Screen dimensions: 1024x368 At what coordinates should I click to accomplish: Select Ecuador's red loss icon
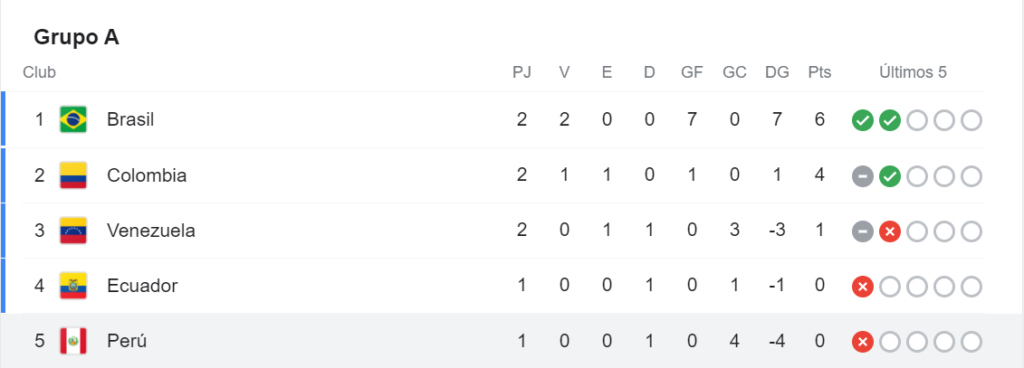(x=863, y=286)
